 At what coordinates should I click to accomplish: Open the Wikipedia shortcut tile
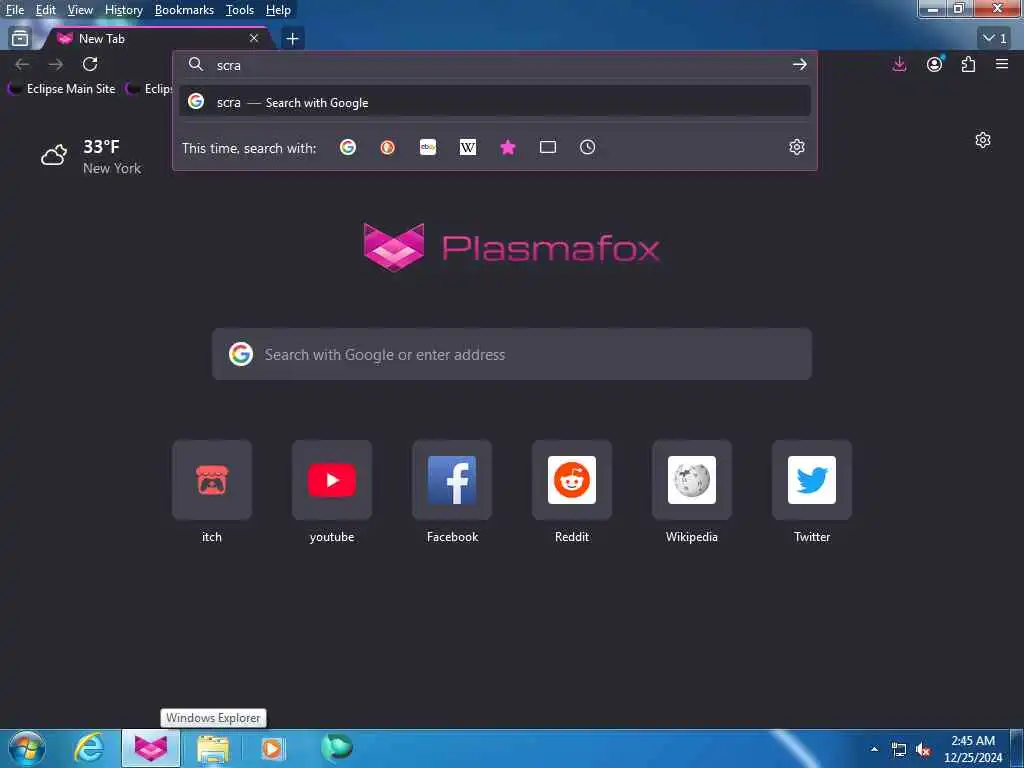click(x=692, y=480)
